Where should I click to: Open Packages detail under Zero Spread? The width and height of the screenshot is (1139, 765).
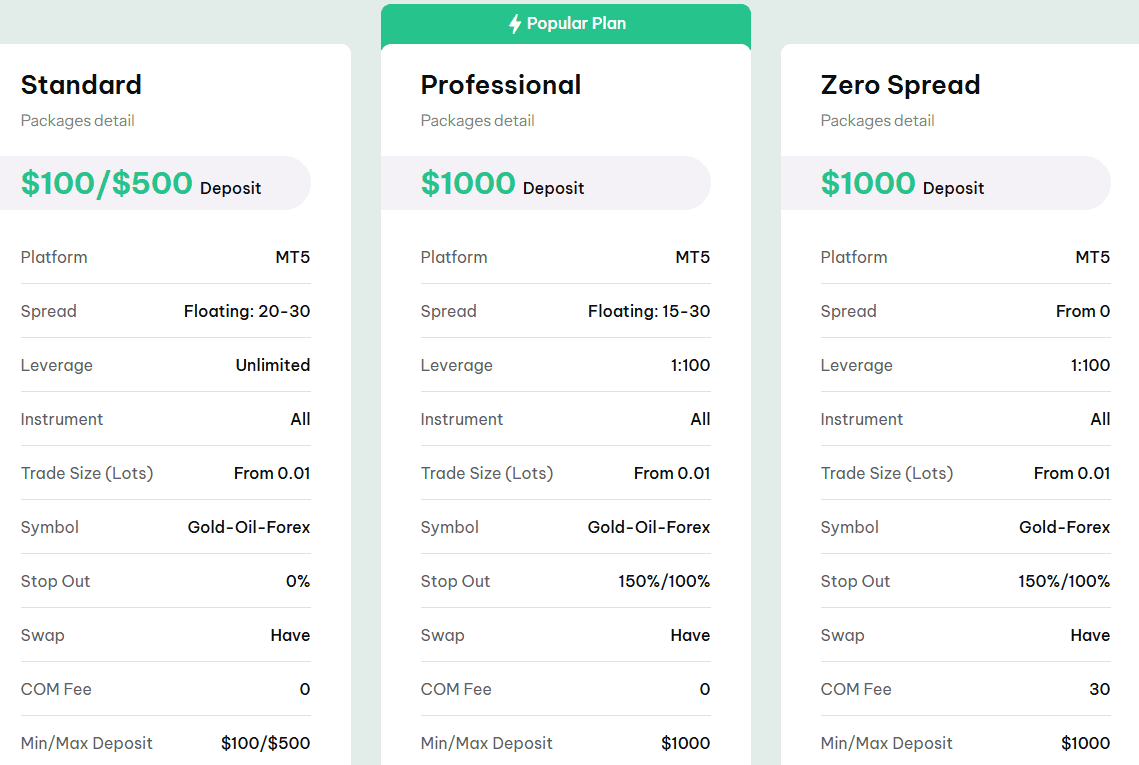tap(877, 121)
